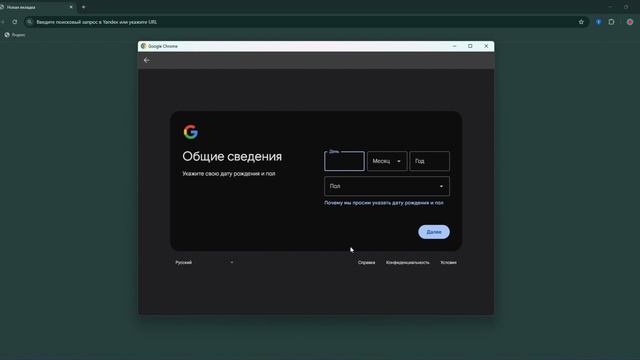Viewport: 640px width, 360px height.
Task: Open the Конфиденциальность privacy link
Action: click(x=408, y=262)
